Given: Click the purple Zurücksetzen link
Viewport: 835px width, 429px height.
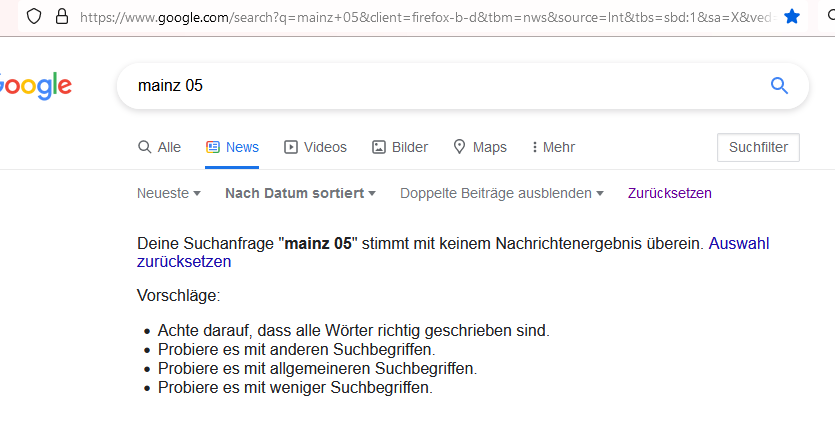Looking at the screenshot, I should coord(669,193).
